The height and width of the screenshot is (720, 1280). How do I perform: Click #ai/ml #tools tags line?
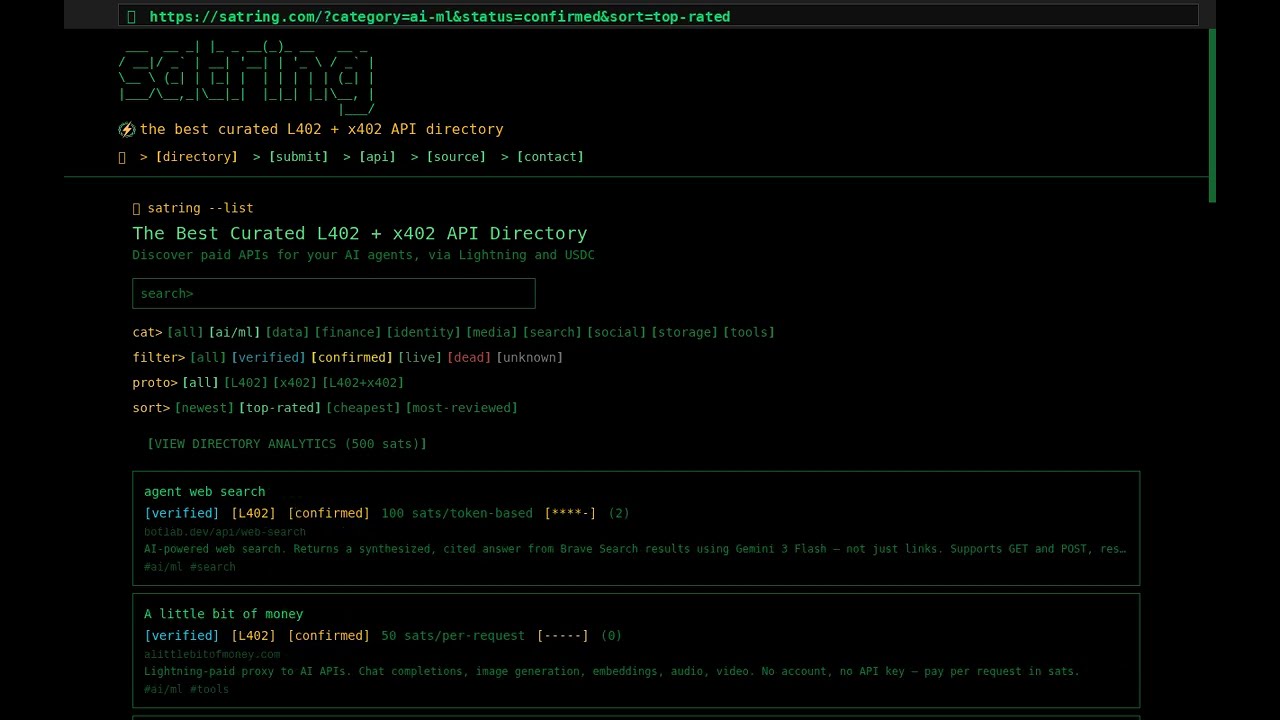click(187, 689)
